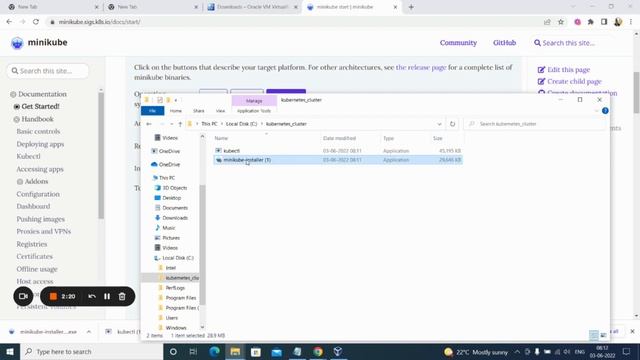Stop the screen recording

[53, 296]
